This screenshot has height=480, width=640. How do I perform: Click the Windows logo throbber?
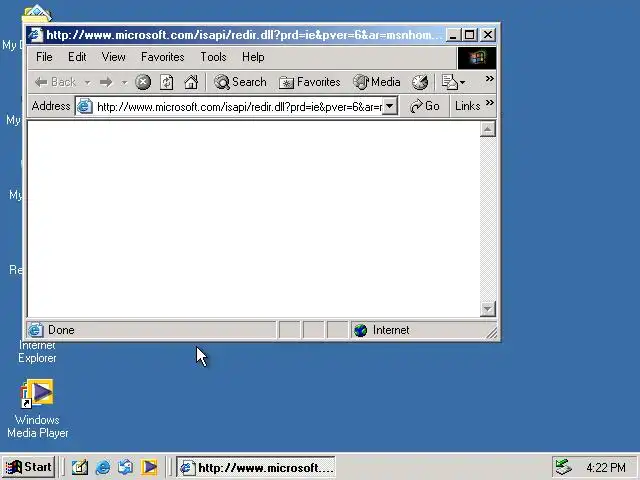477,58
